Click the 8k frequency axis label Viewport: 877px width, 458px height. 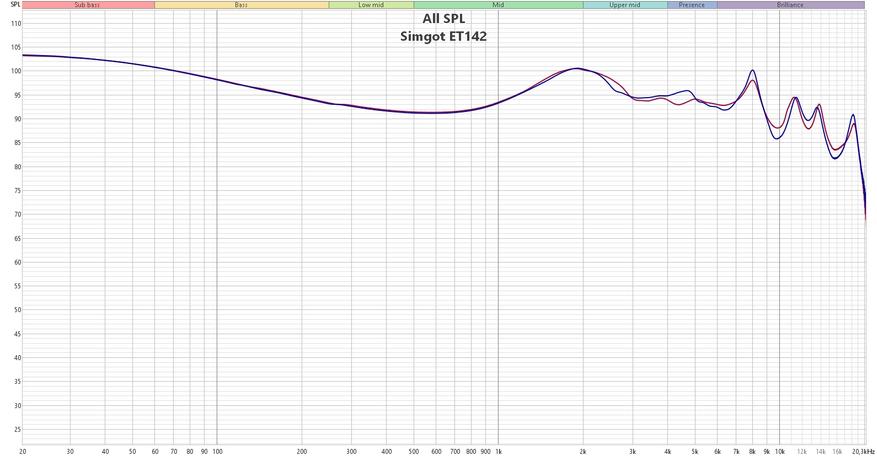pyautogui.click(x=752, y=451)
